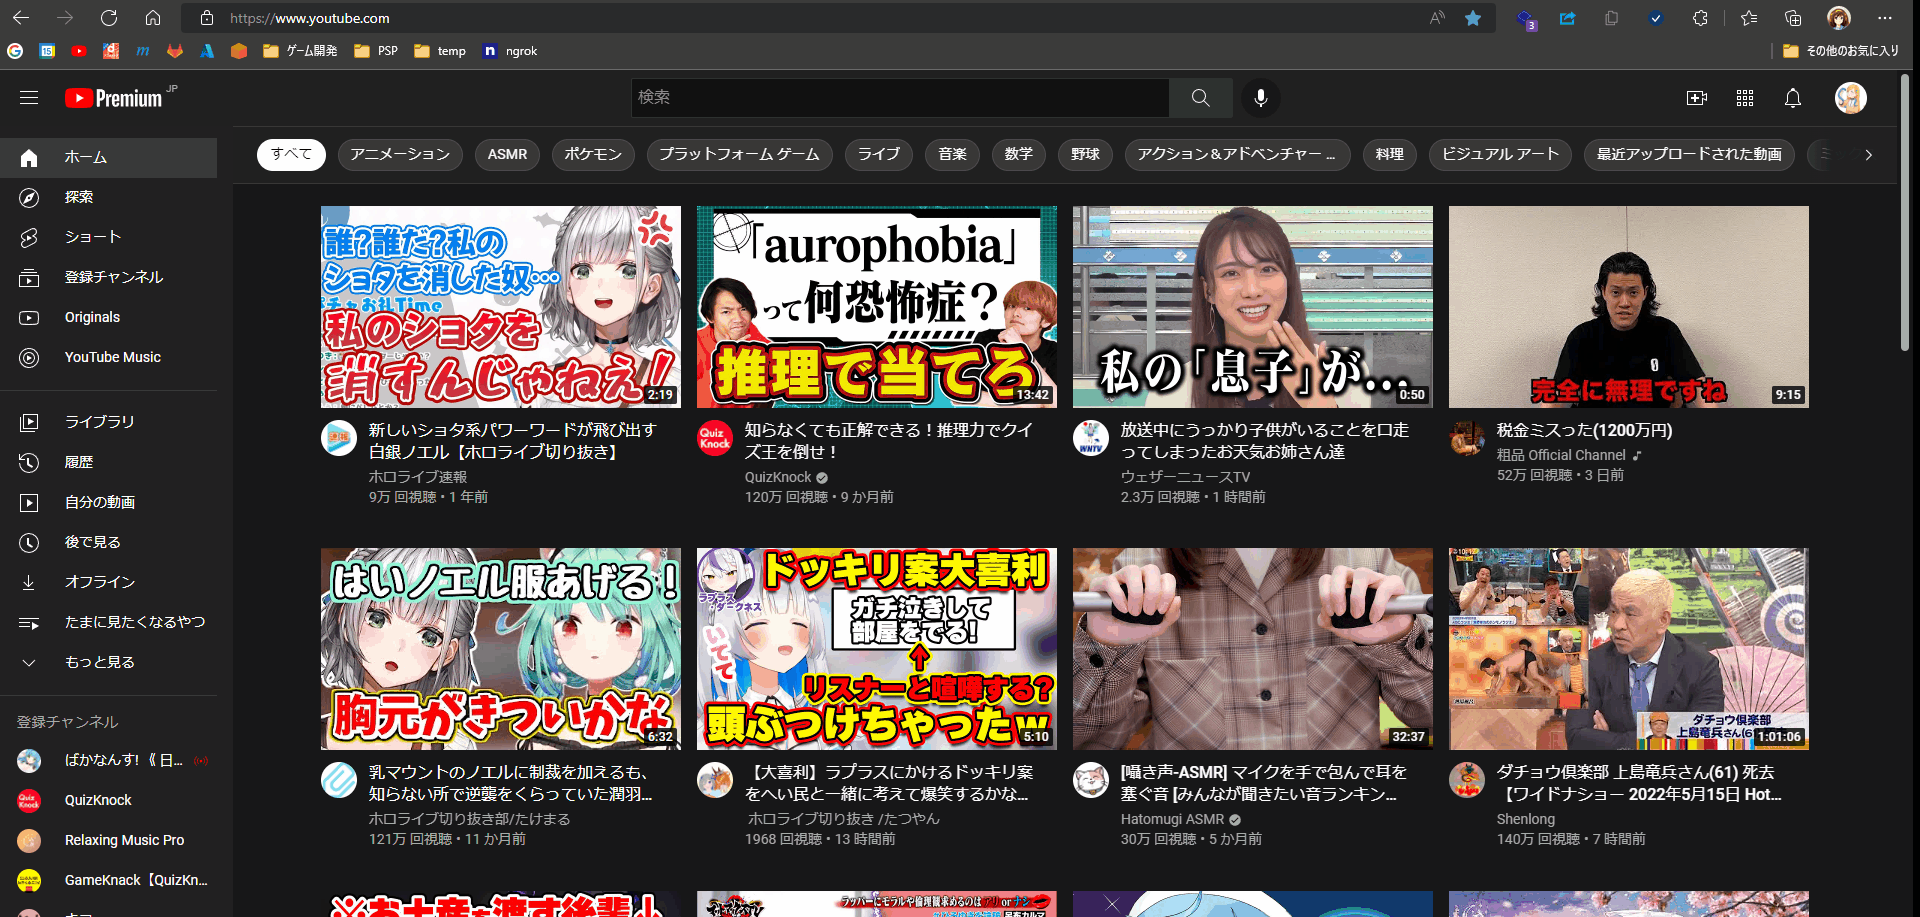This screenshot has height=917, width=1920.
Task: Open 後で見る watch later
Action: [108, 543]
